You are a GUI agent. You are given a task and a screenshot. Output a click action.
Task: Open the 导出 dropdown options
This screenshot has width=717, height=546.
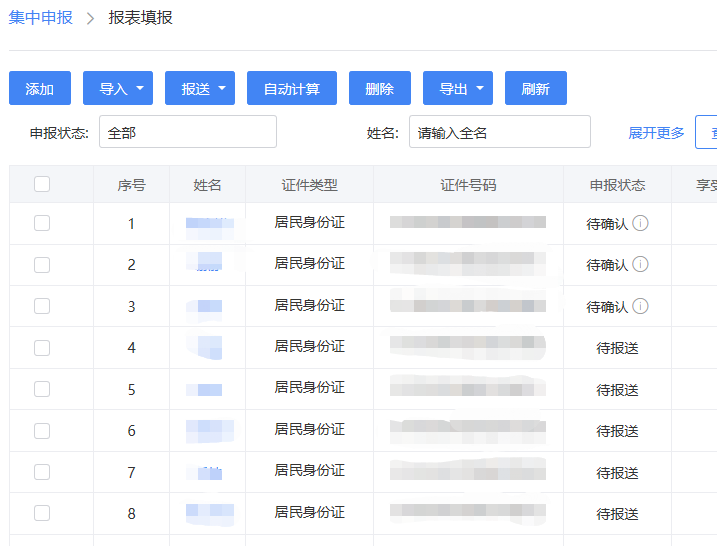(x=458, y=89)
